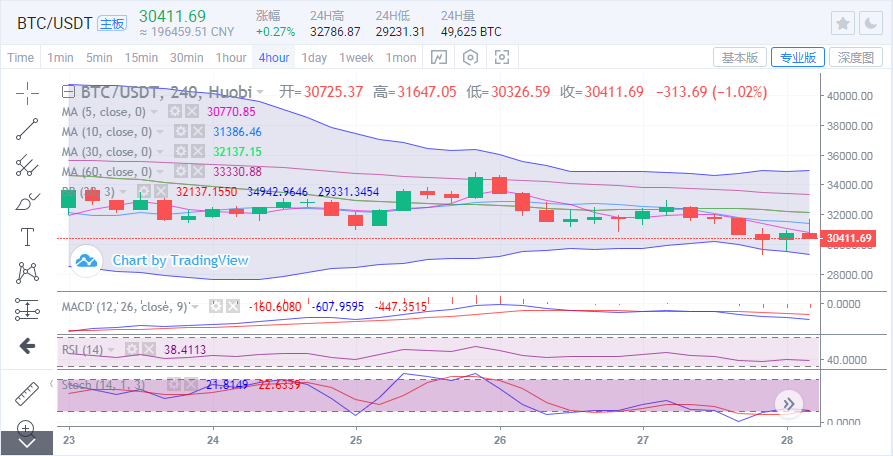This screenshot has width=893, height=456.
Task: Remove MA (30, close, 0) with X
Action: [197, 151]
